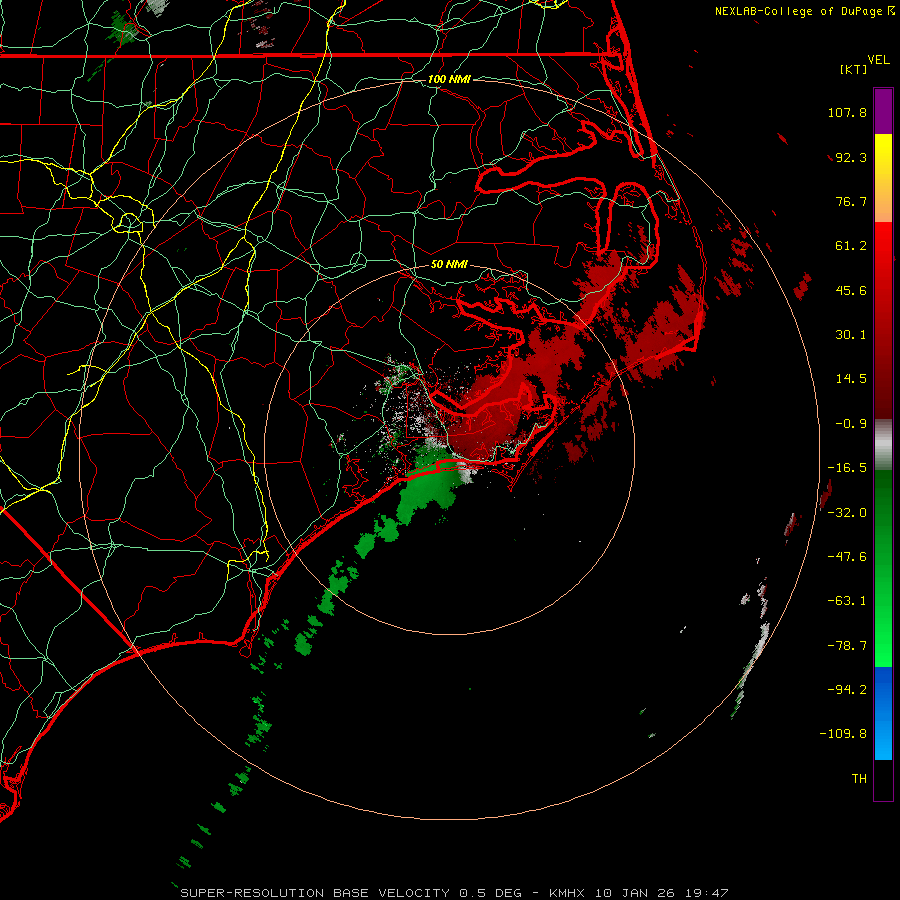Select the 107.8 value on velocity scale
This screenshot has height=900, width=900.
click(x=847, y=112)
